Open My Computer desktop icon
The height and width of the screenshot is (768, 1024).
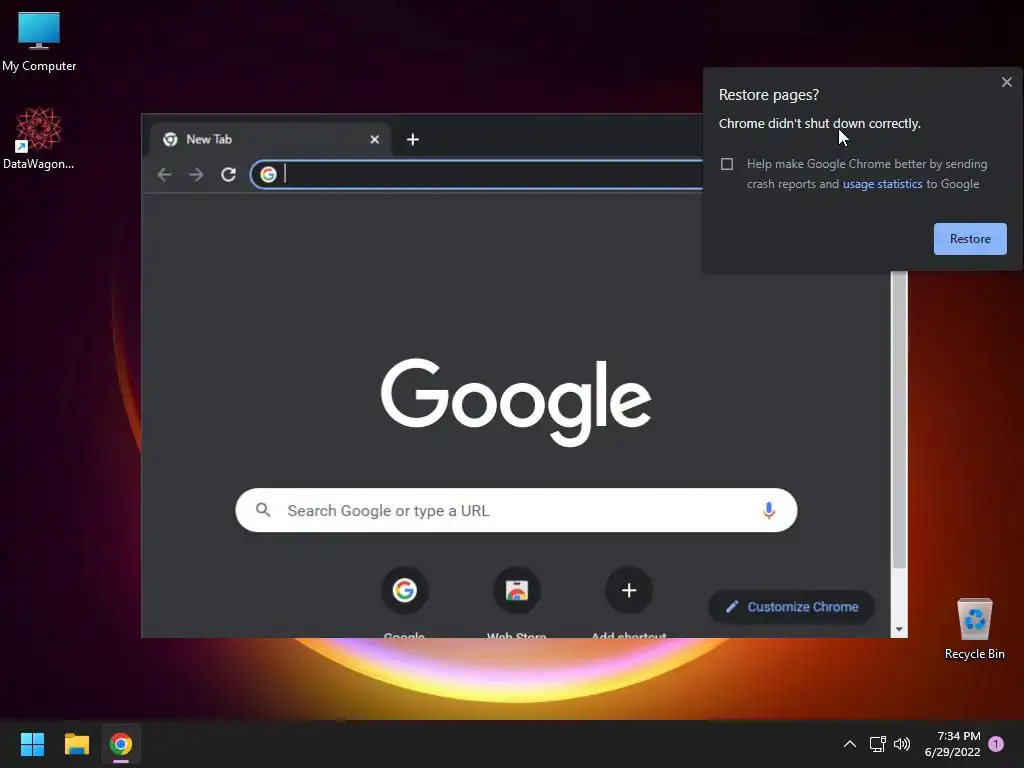[39, 41]
